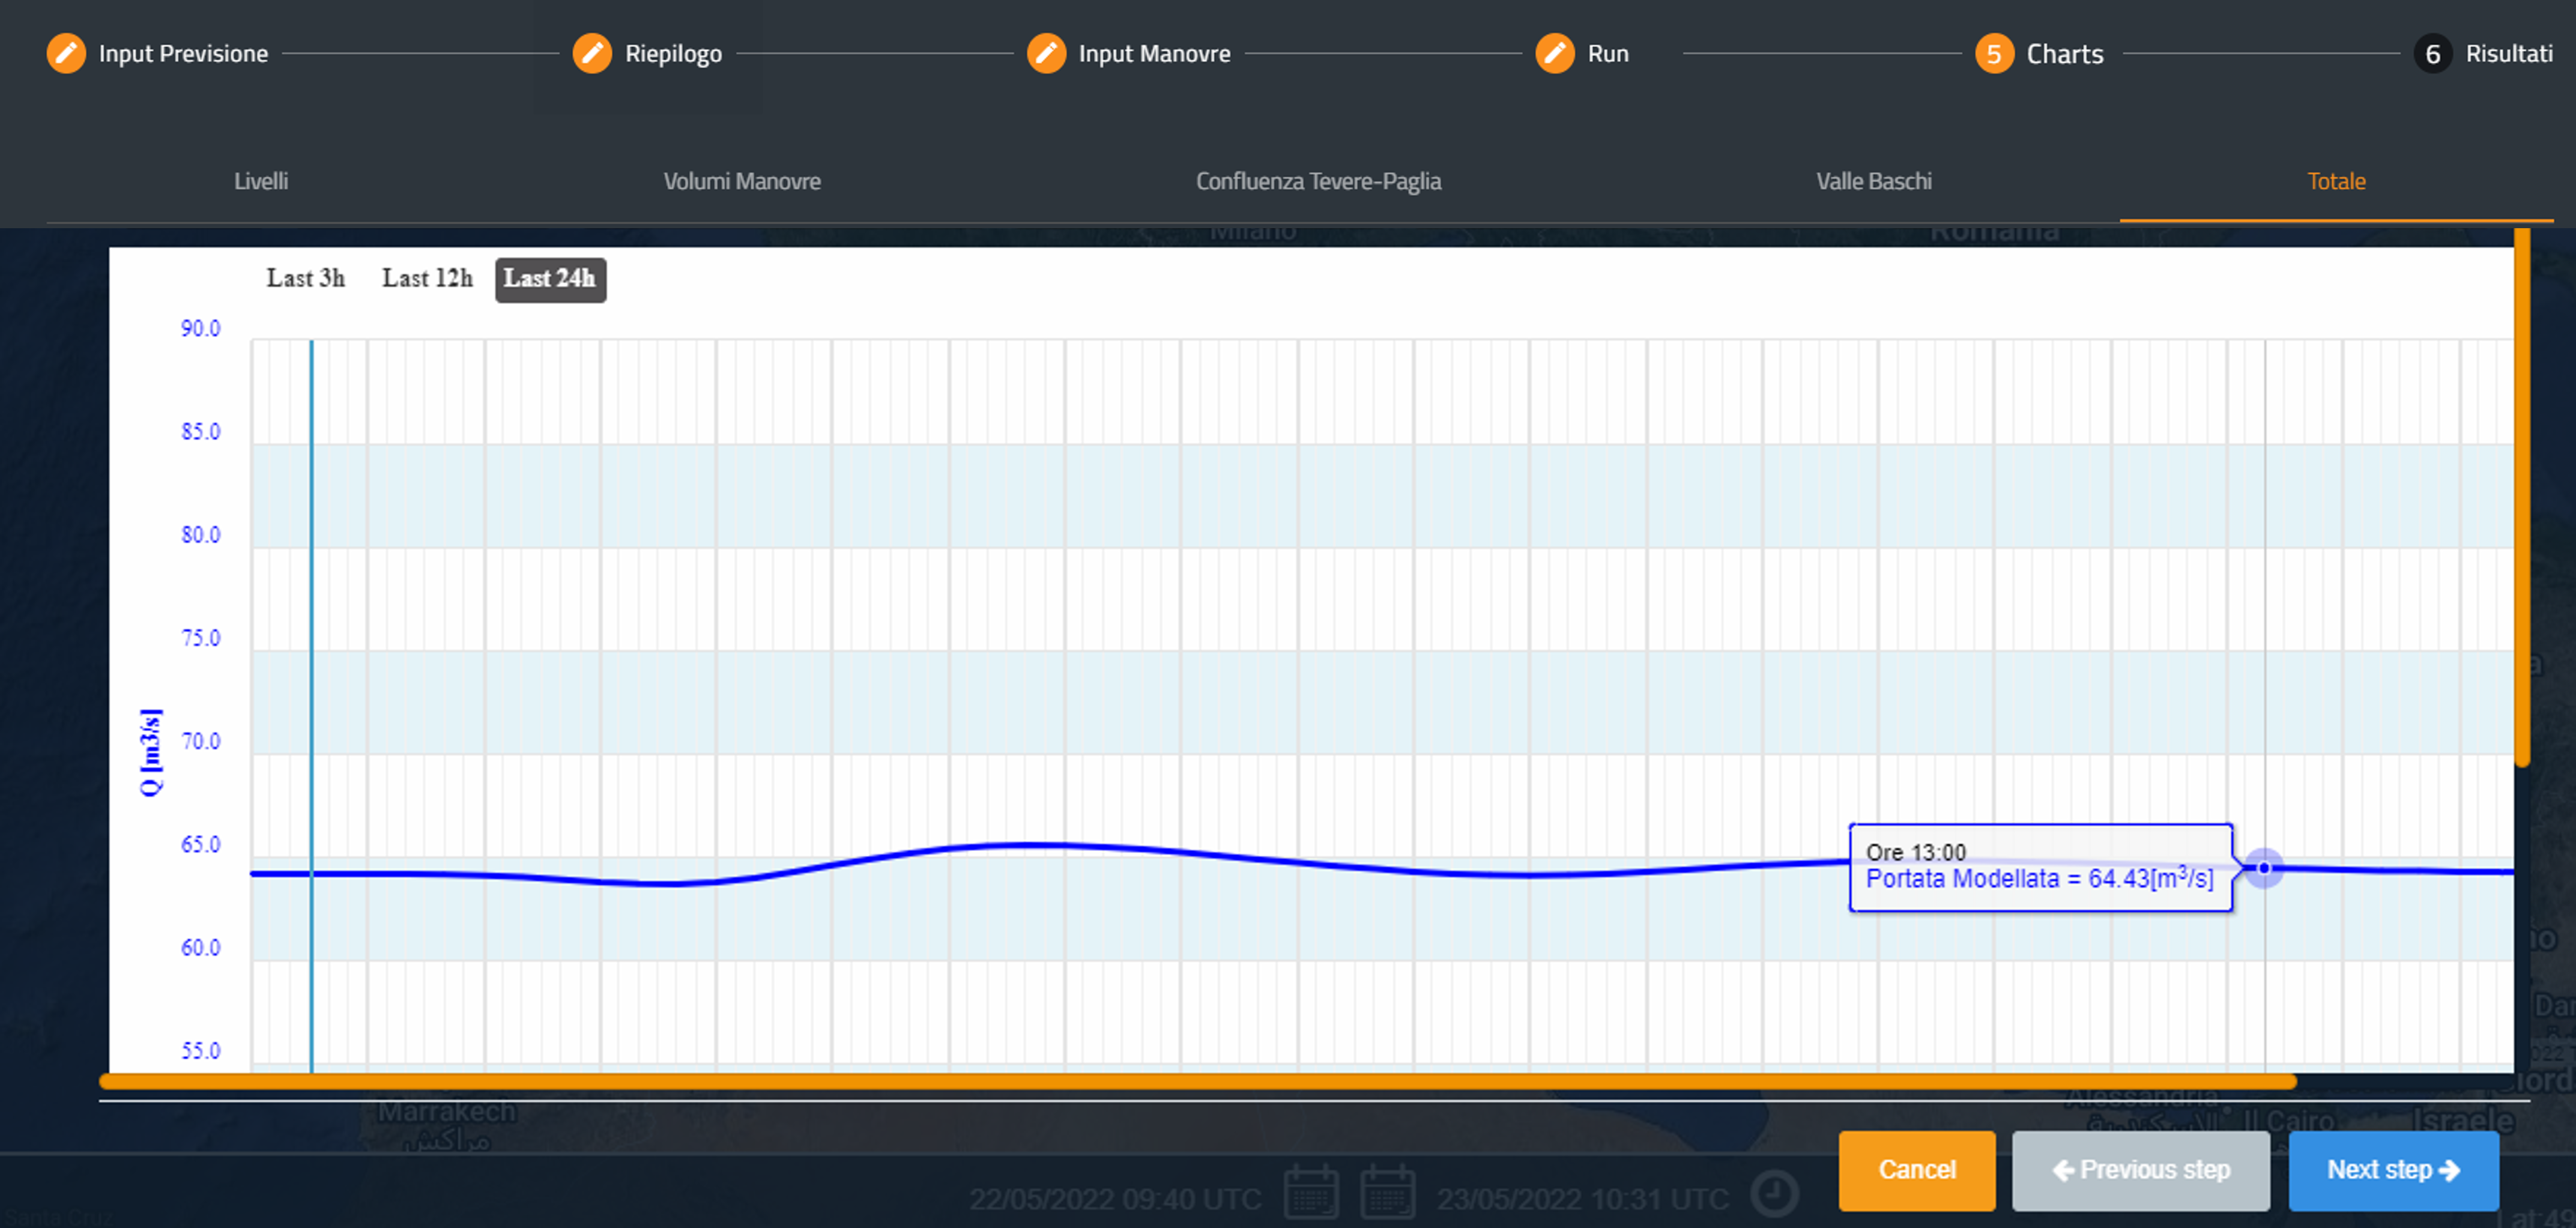This screenshot has height=1228, width=2576.
Task: Switch to the Livelli tab
Action: pos(261,181)
